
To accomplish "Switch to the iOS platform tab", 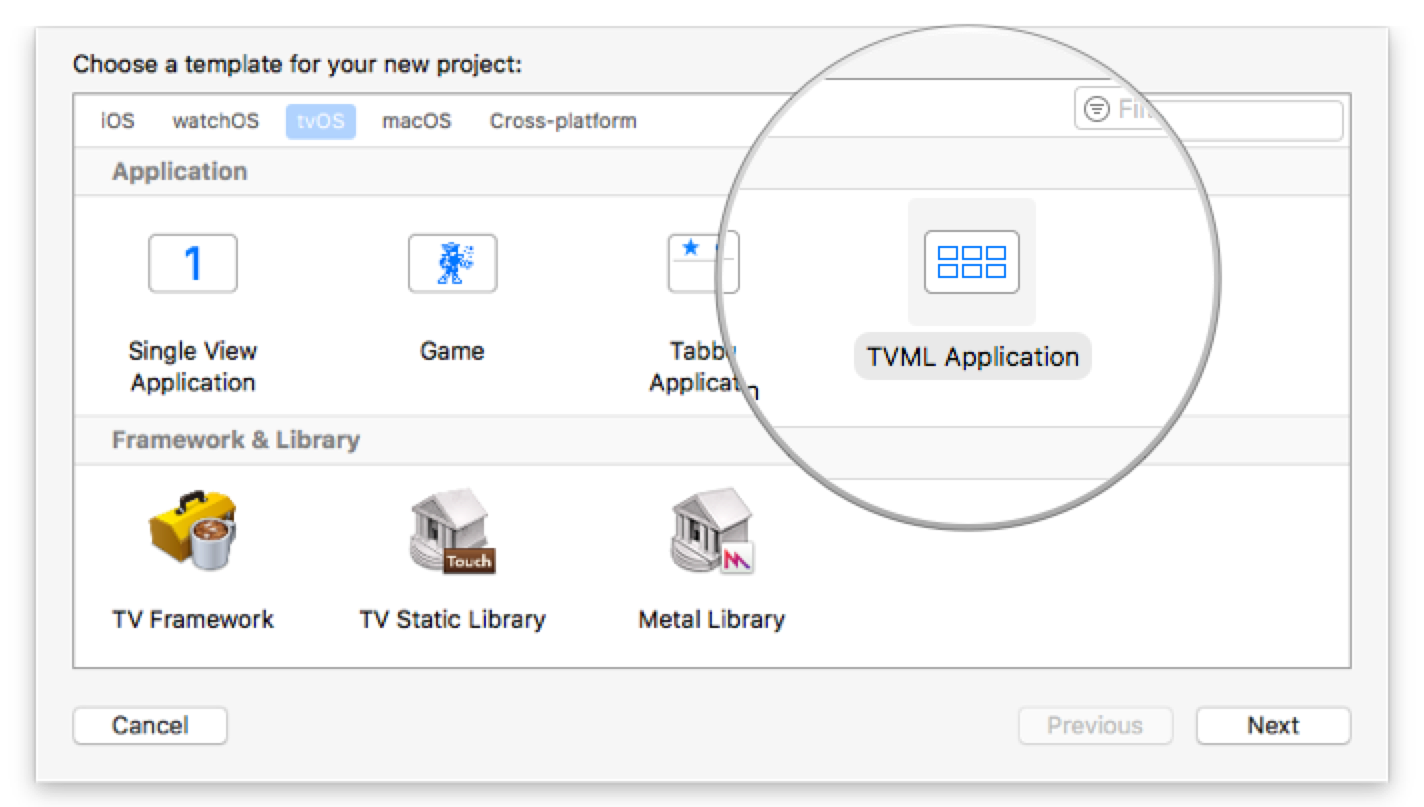I will tap(117, 121).
